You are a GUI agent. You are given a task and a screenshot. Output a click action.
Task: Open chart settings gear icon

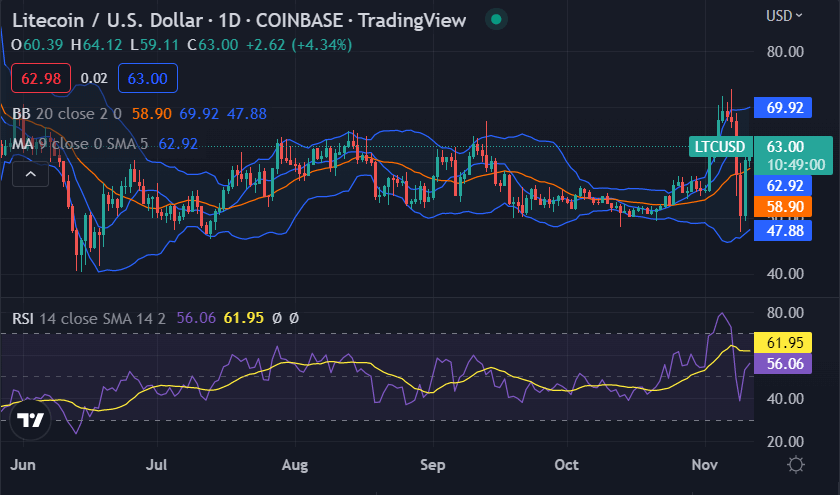pos(796,464)
